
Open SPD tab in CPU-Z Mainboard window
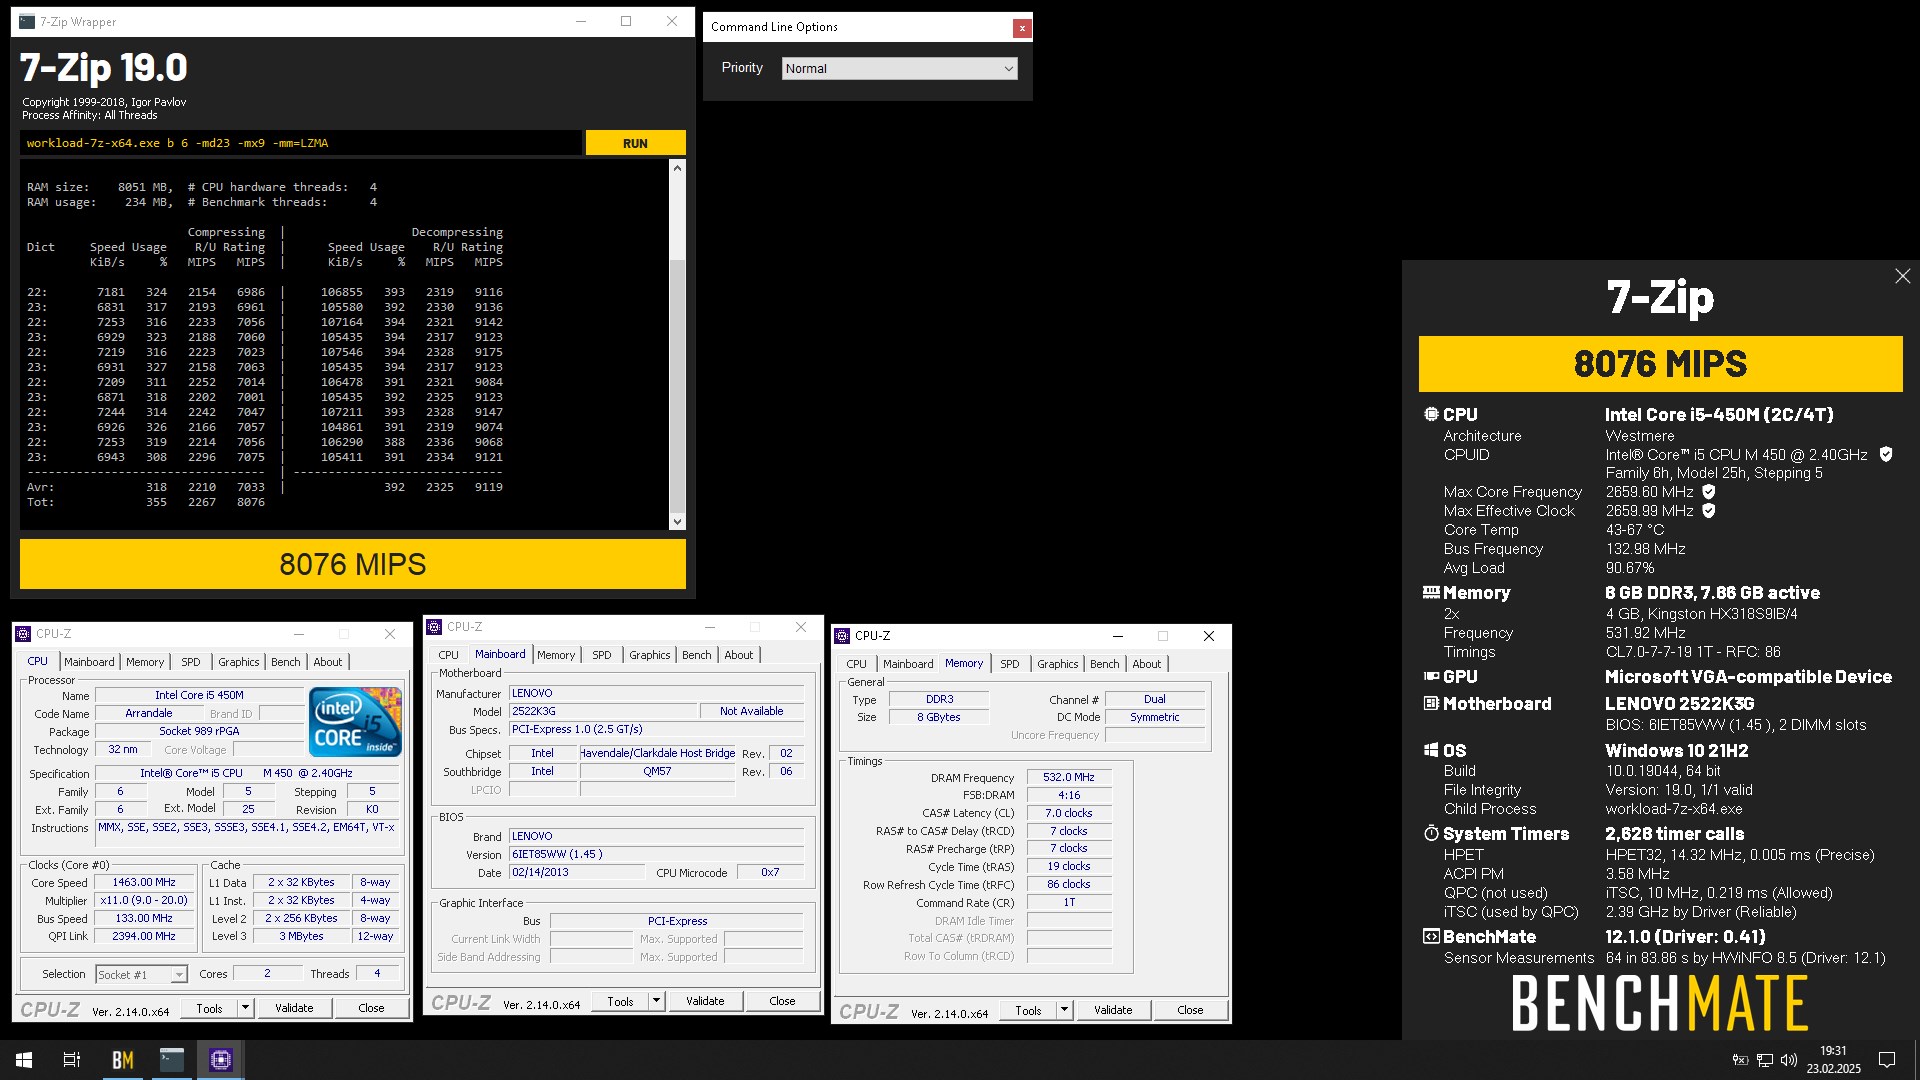601,655
